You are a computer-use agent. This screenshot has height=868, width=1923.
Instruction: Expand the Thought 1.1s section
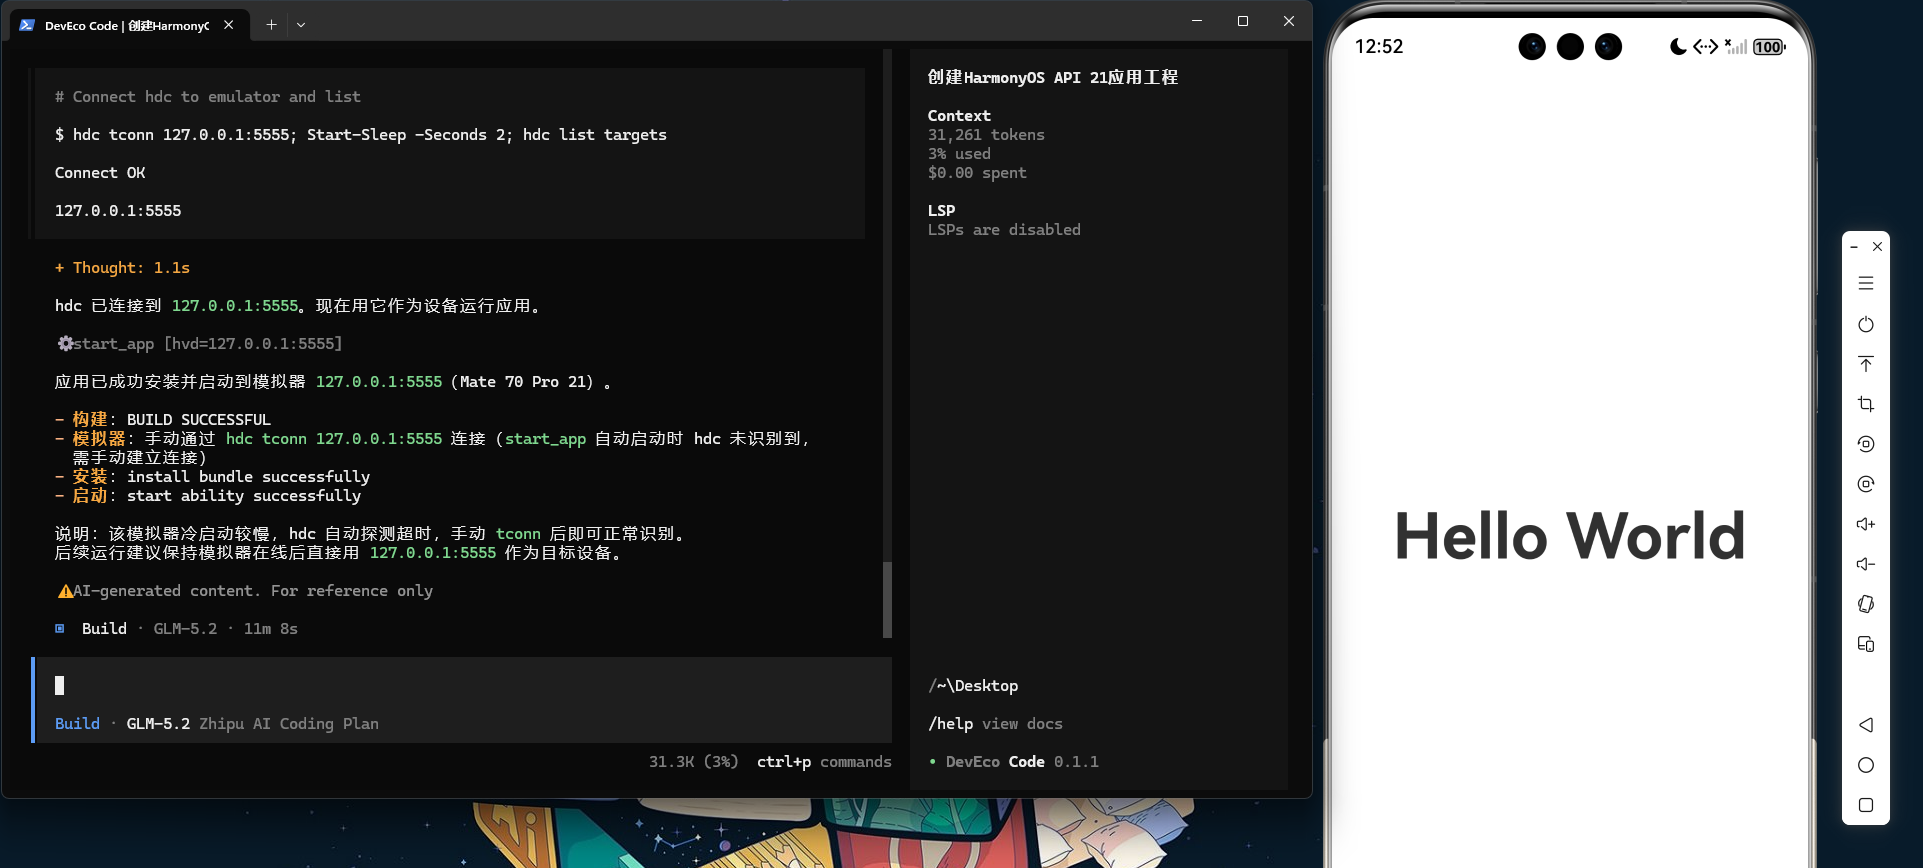[x=122, y=268]
